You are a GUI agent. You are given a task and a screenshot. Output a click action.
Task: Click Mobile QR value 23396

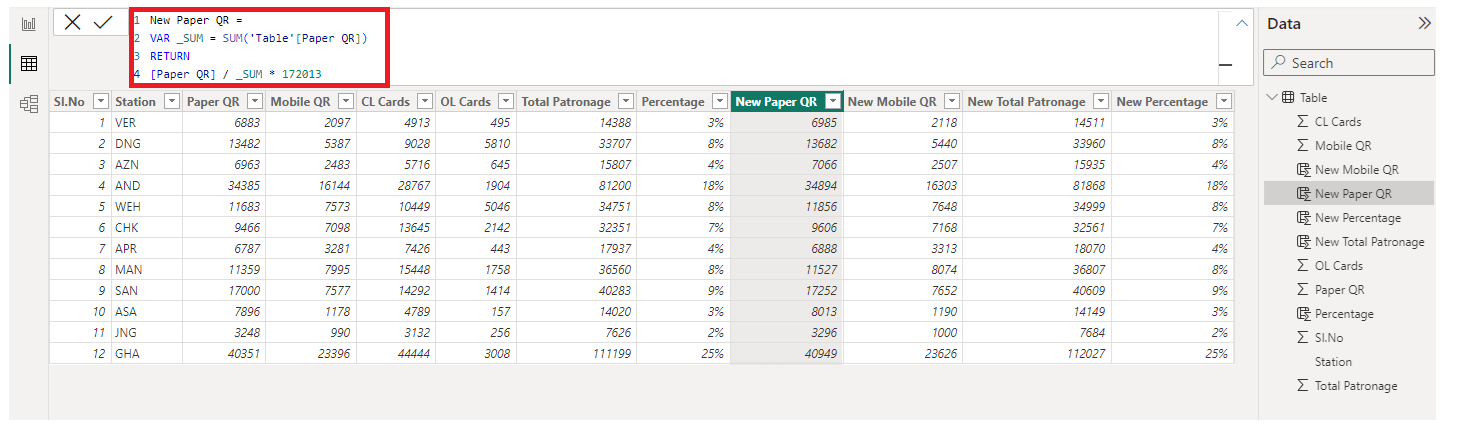pyautogui.click(x=311, y=354)
